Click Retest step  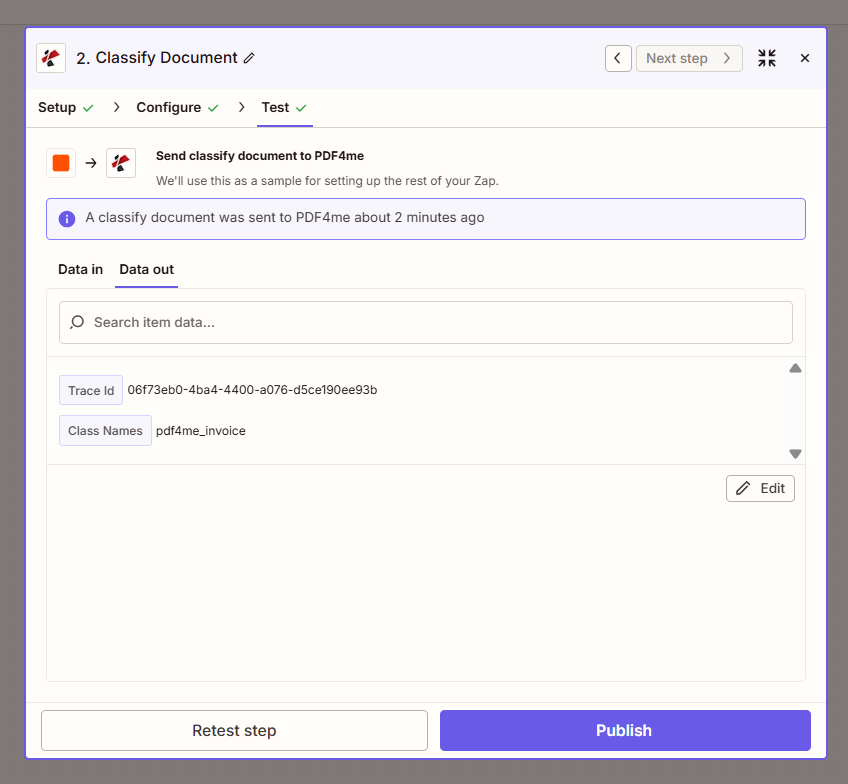233,730
